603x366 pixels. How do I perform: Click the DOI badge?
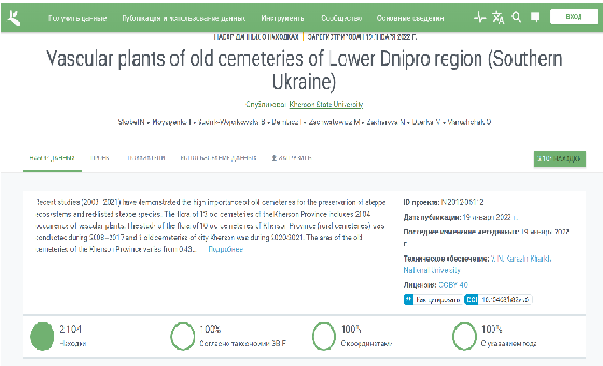click(x=498, y=299)
